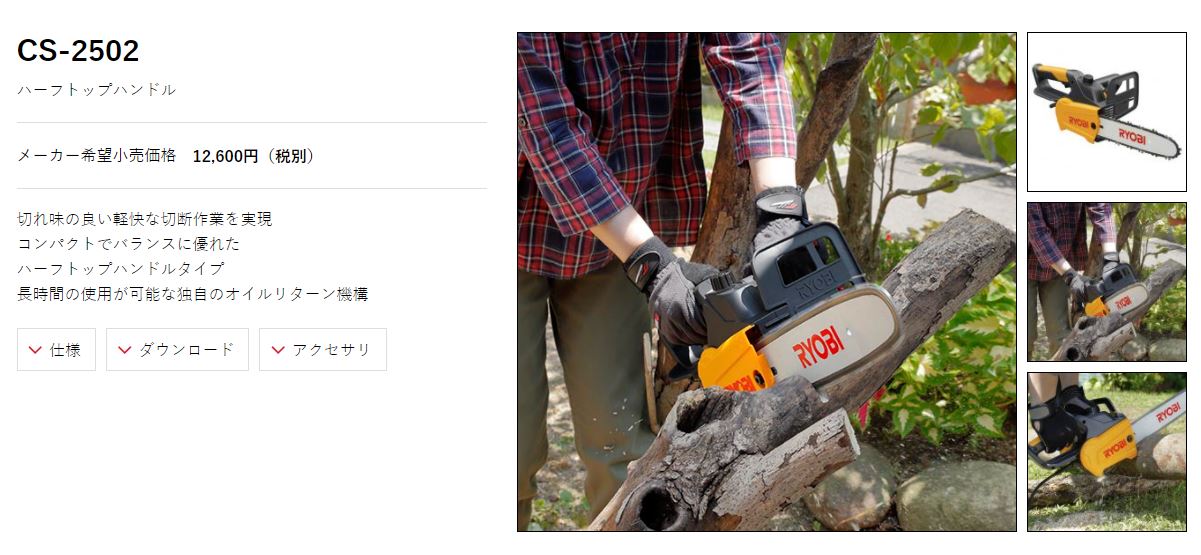Expand the ダウンロード section
Image resolution: width=1201 pixels, height=555 pixels.
coord(177,350)
